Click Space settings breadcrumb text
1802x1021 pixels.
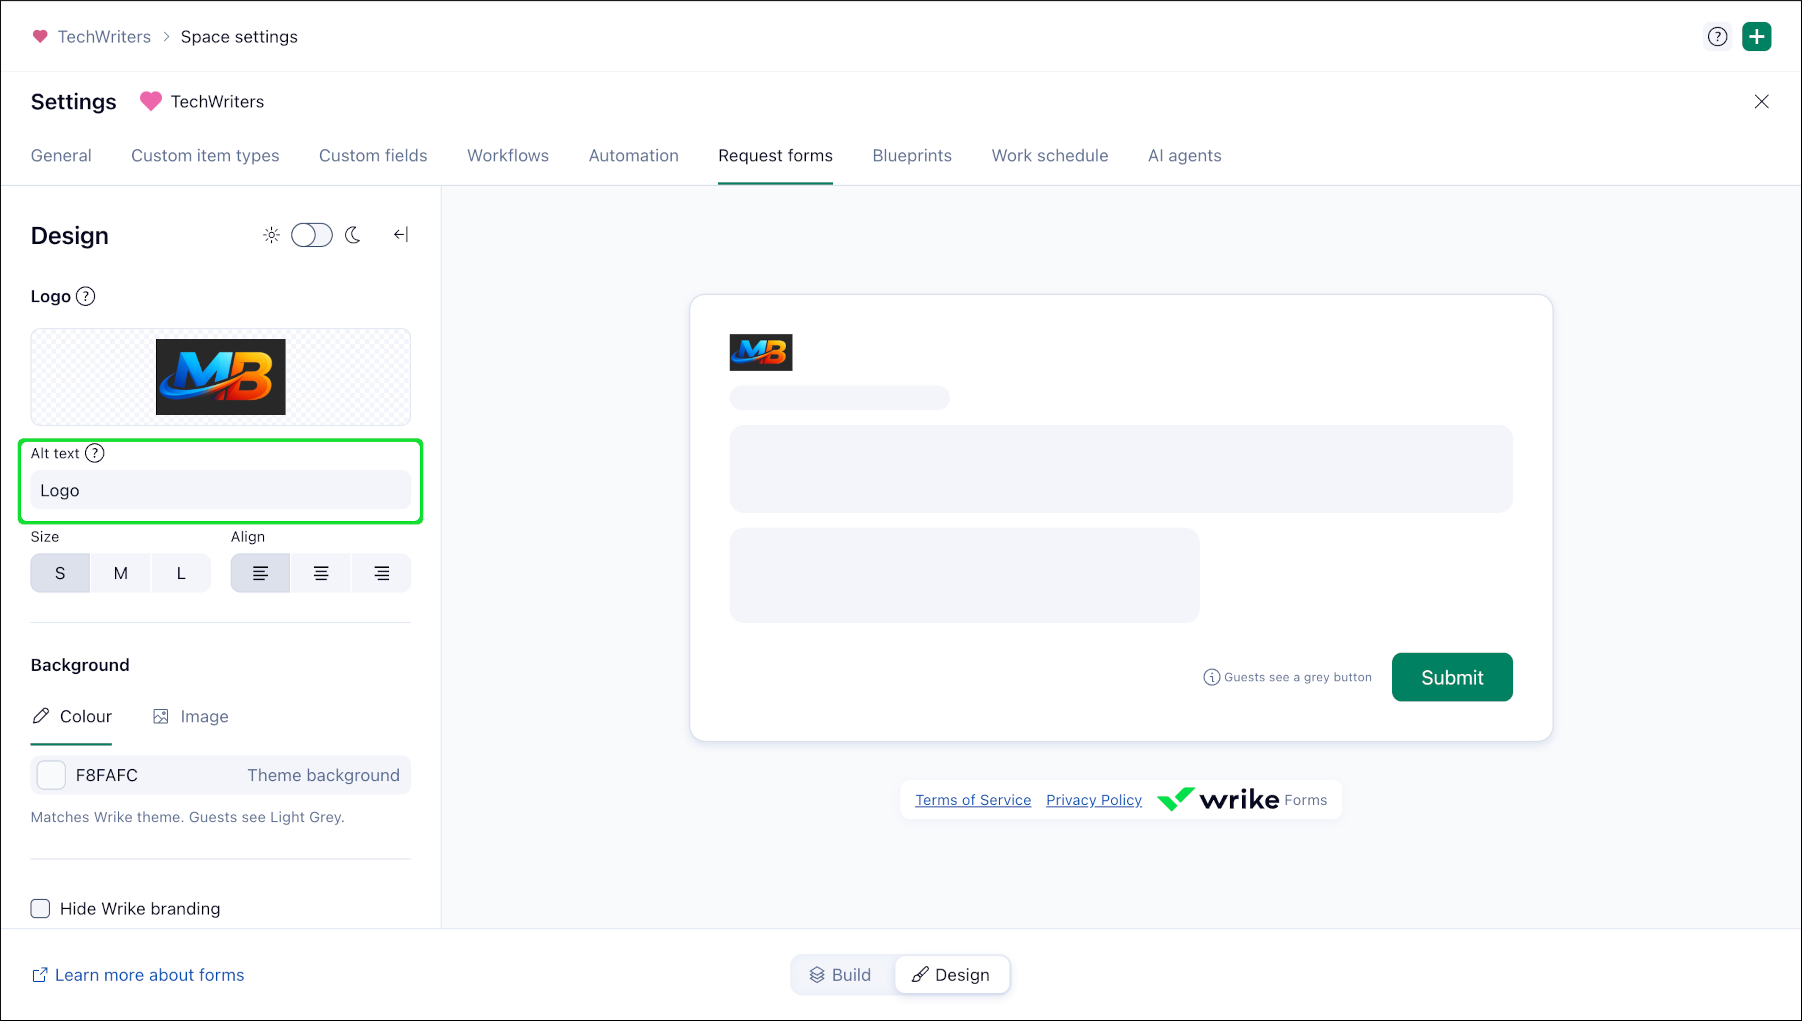click(239, 37)
